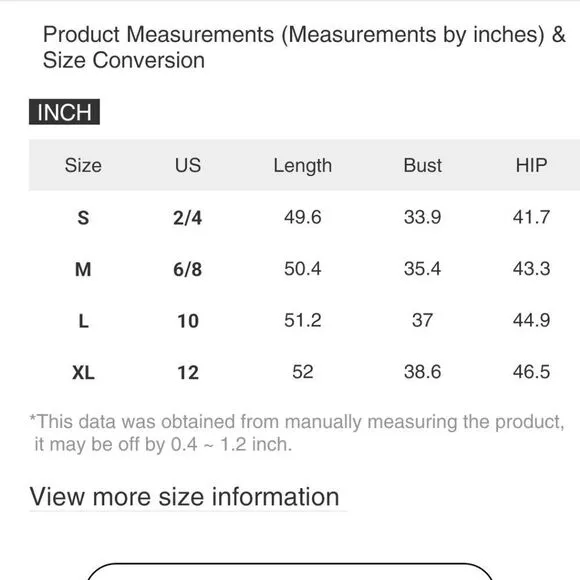Click the Size column header
This screenshot has height=580, width=580.
(x=83, y=165)
